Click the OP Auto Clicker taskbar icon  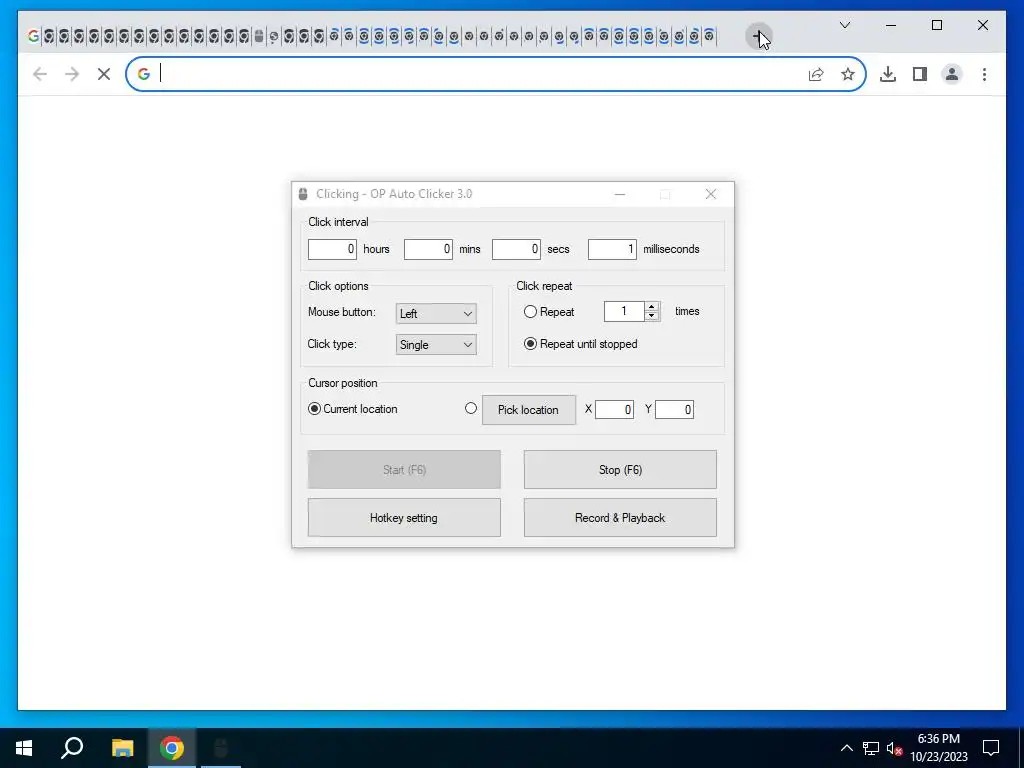point(221,748)
